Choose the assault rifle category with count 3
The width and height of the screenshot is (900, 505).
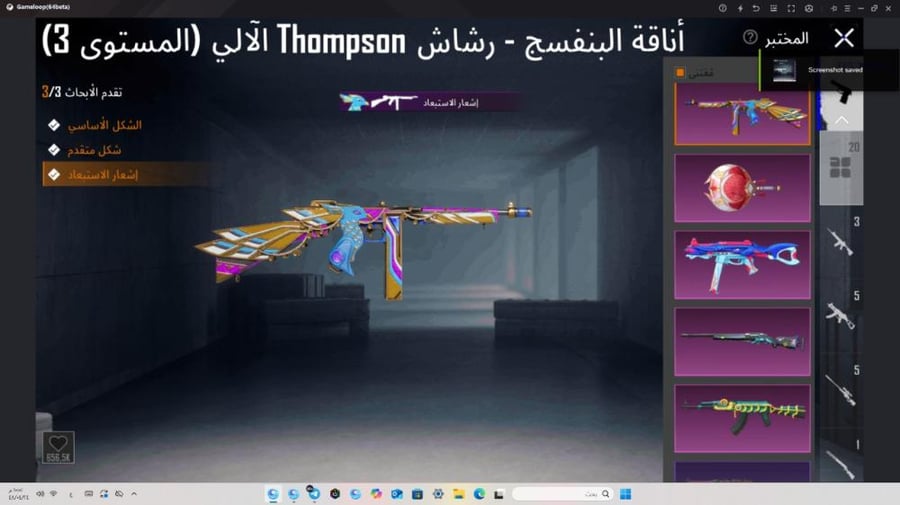[841, 241]
